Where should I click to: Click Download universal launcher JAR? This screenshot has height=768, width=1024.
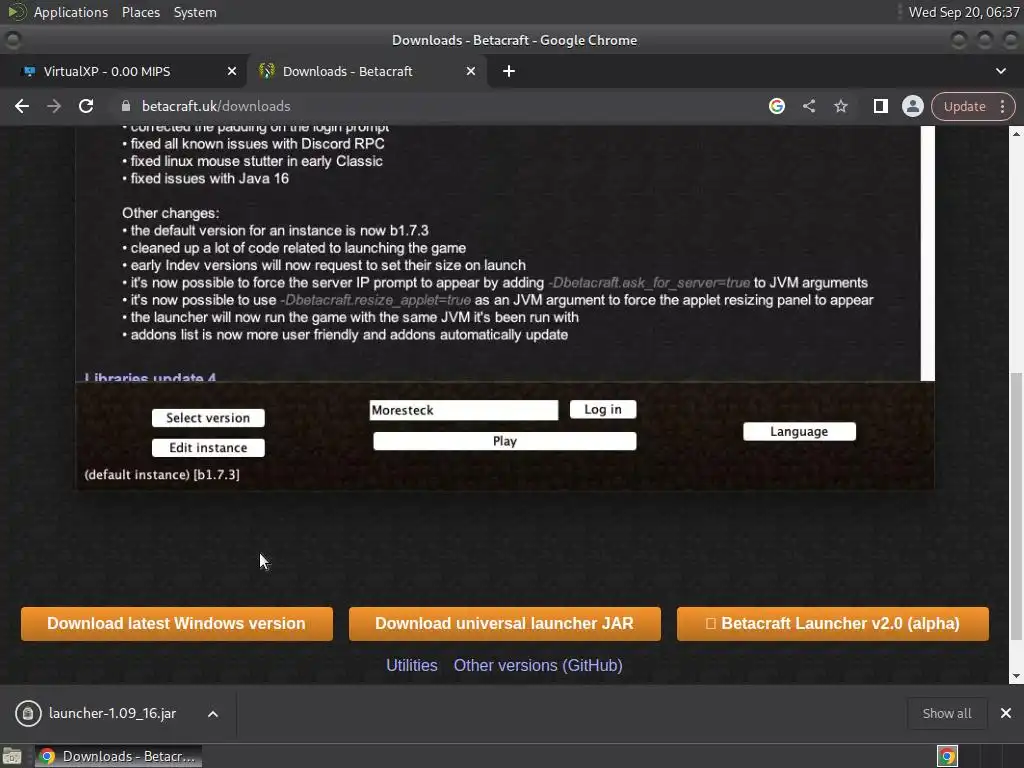point(504,624)
